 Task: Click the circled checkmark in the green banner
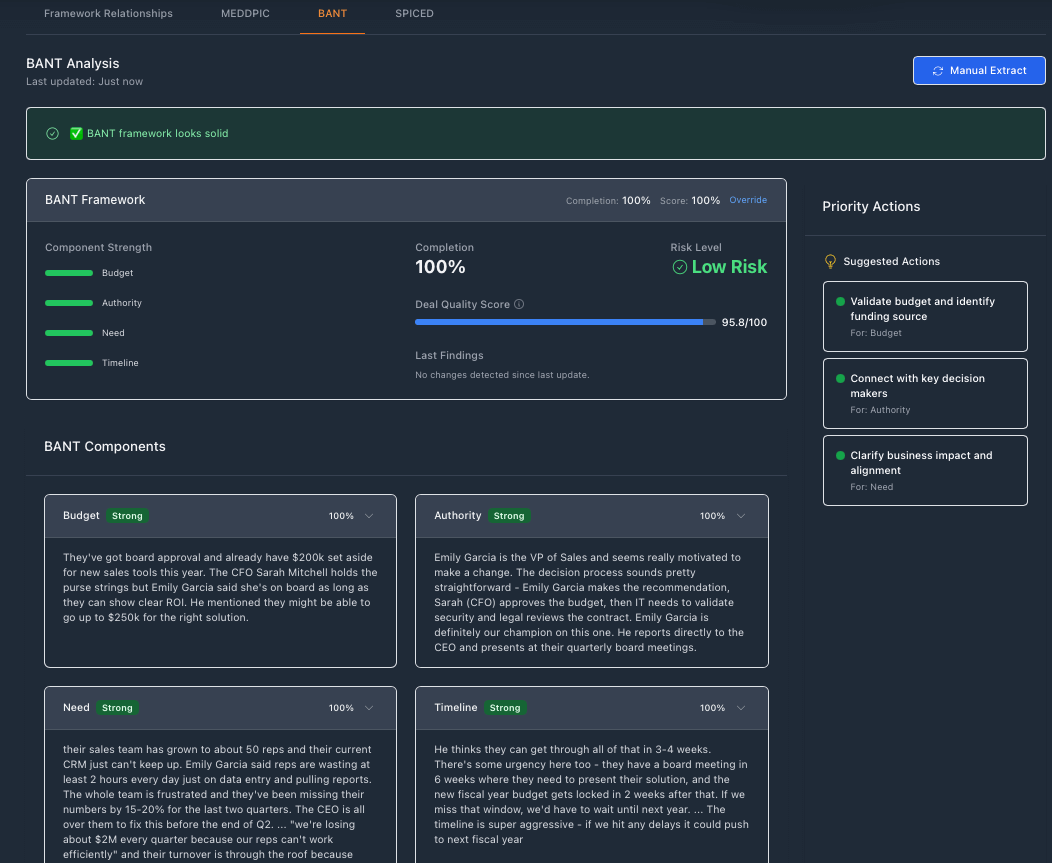52,132
